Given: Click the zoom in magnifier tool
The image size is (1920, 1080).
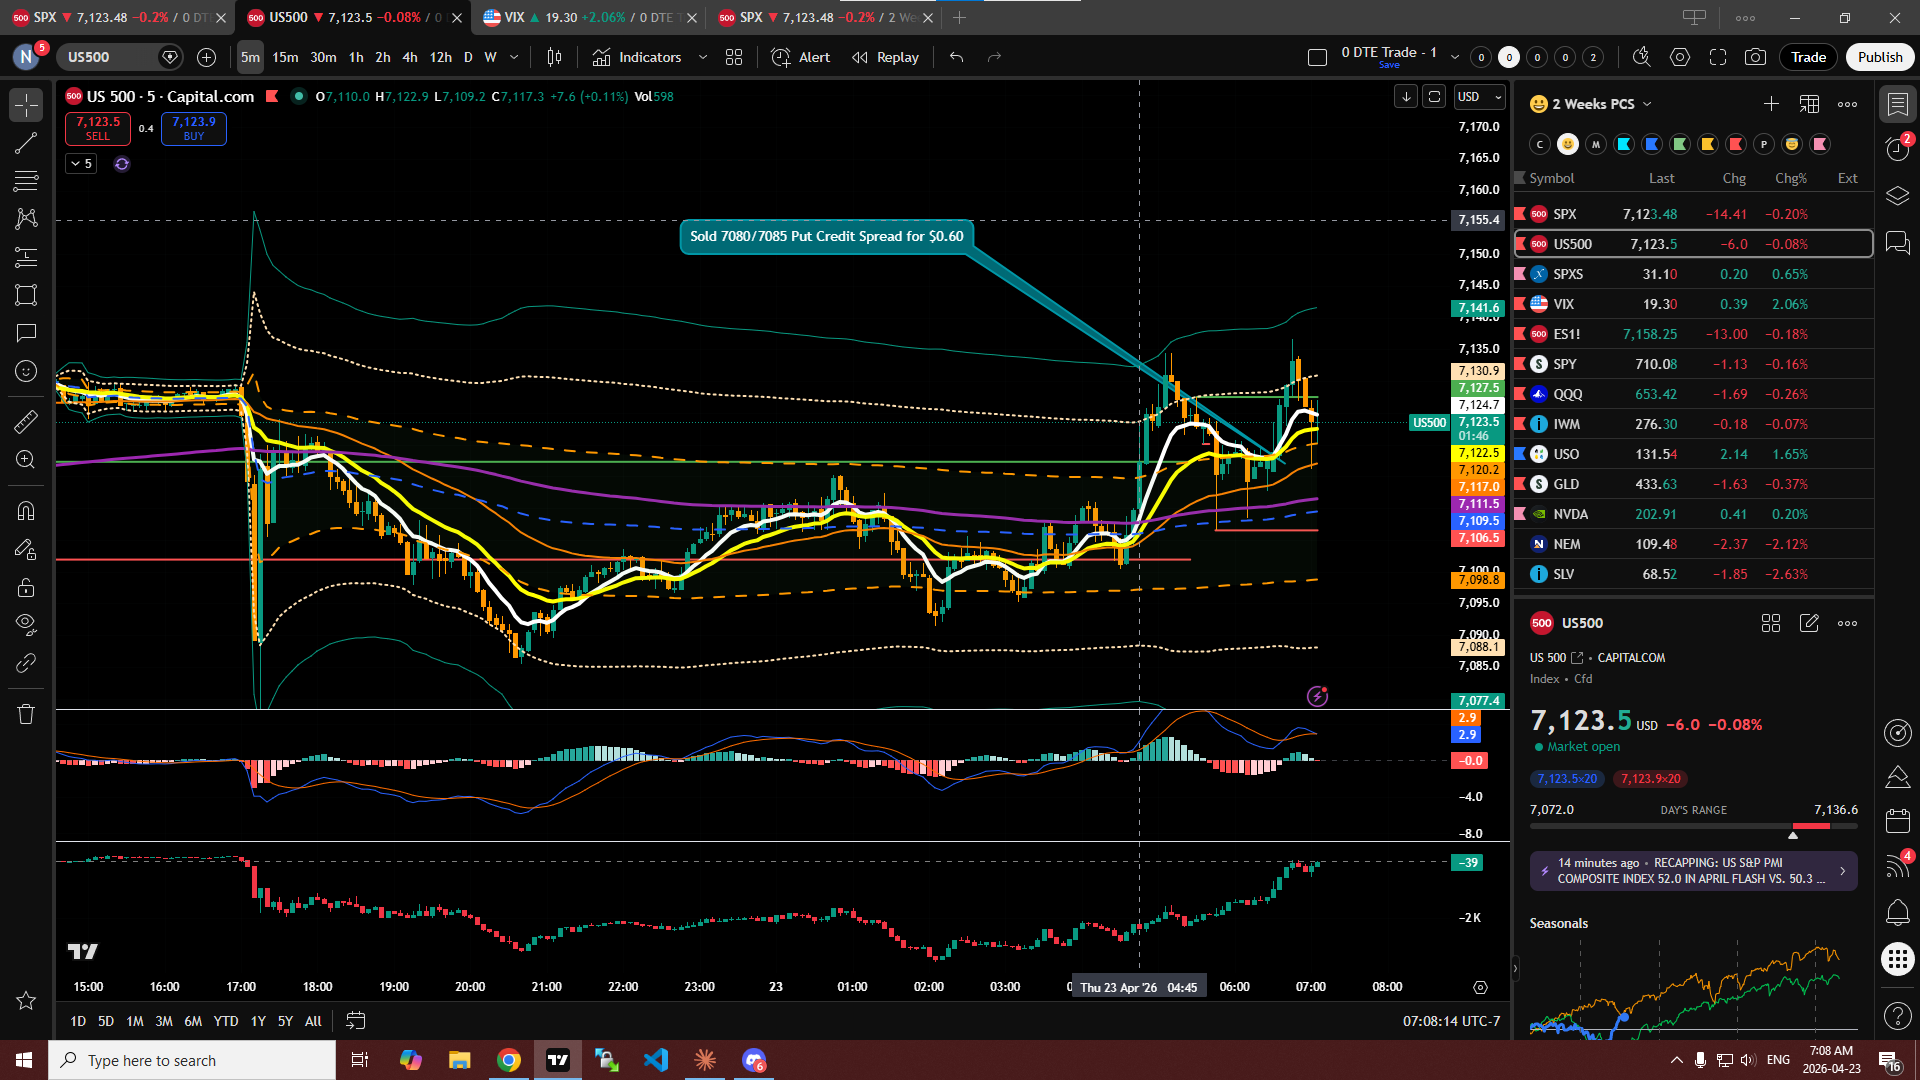Looking at the screenshot, I should click(x=26, y=460).
